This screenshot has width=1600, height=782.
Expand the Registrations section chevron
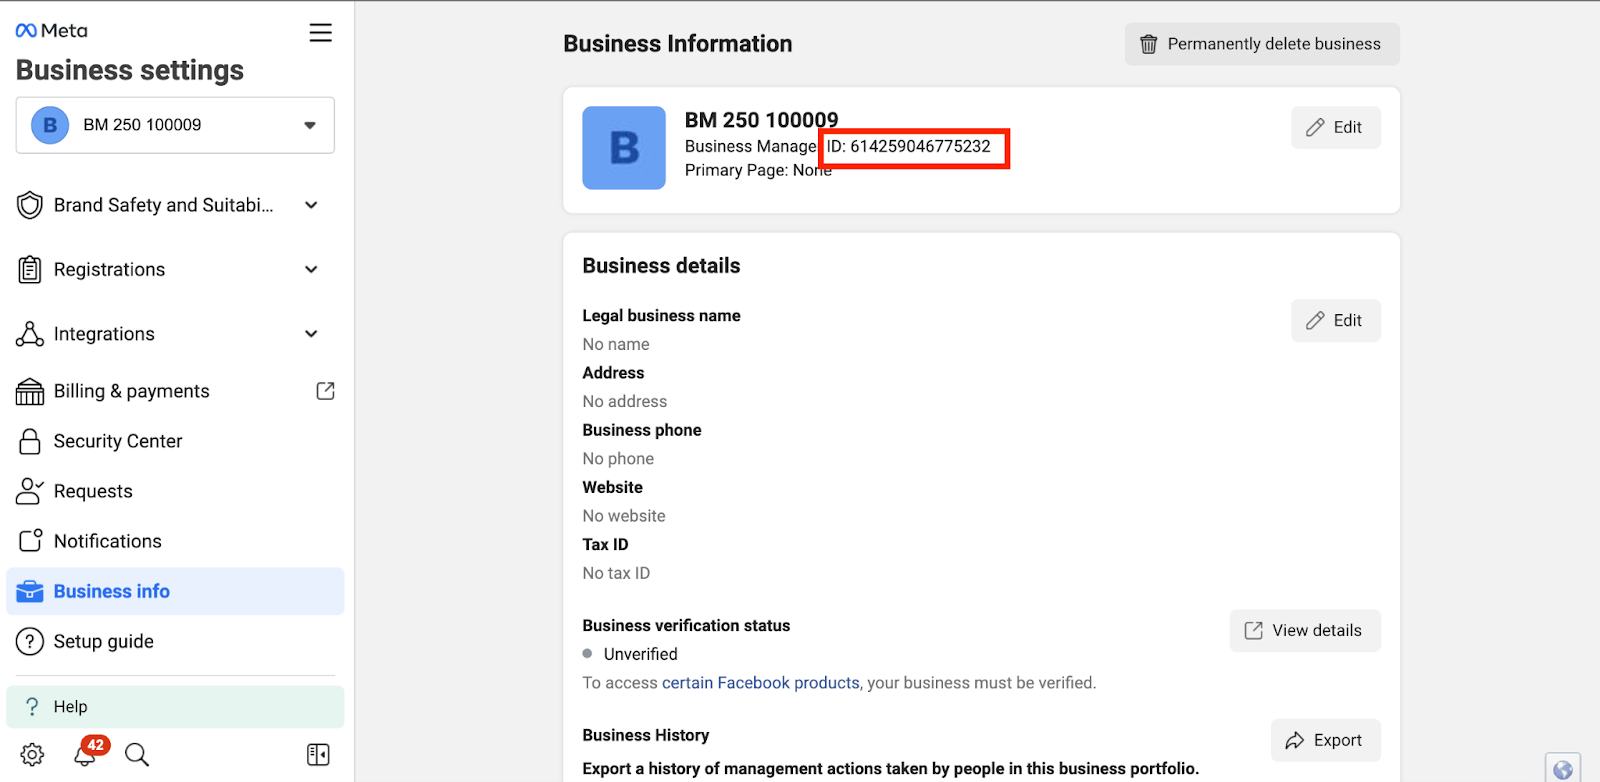tap(311, 269)
